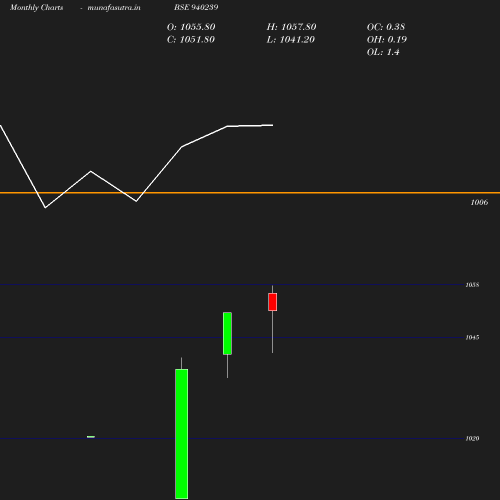The image size is (500, 500).
Task: Click the tall green candlestick at bottom
Action: [182, 434]
